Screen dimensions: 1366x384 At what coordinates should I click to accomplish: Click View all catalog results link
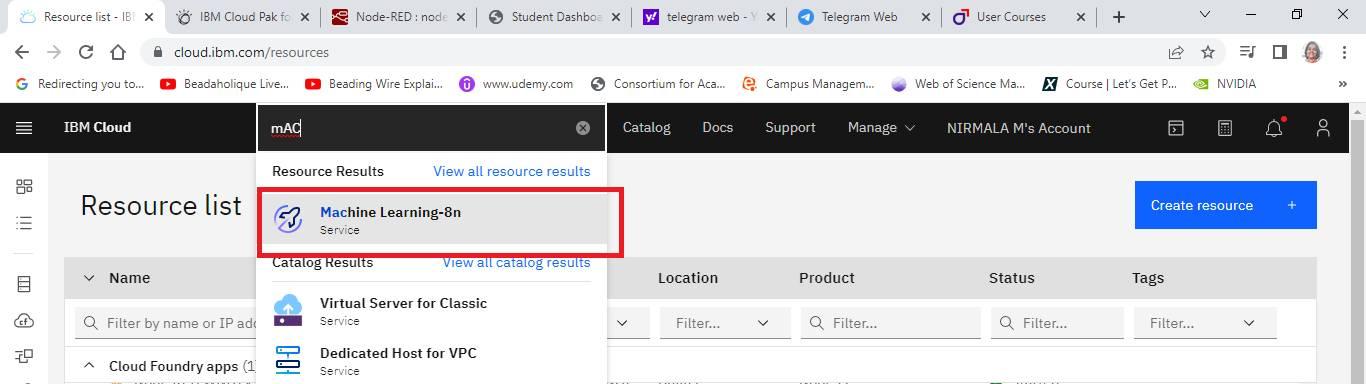coord(516,262)
